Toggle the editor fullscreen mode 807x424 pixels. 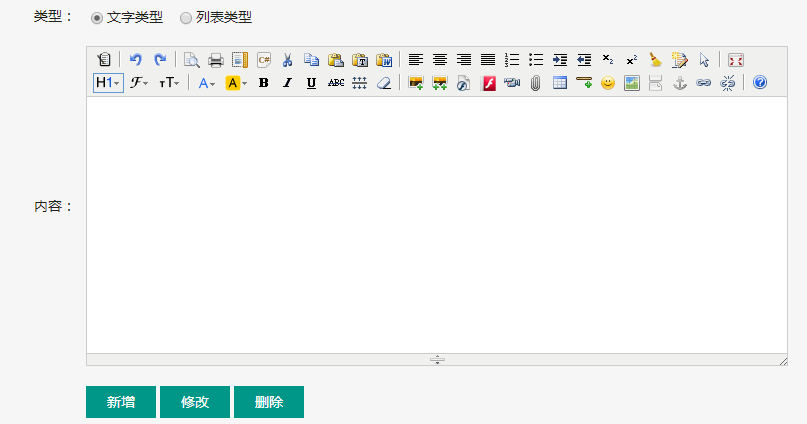(x=735, y=60)
